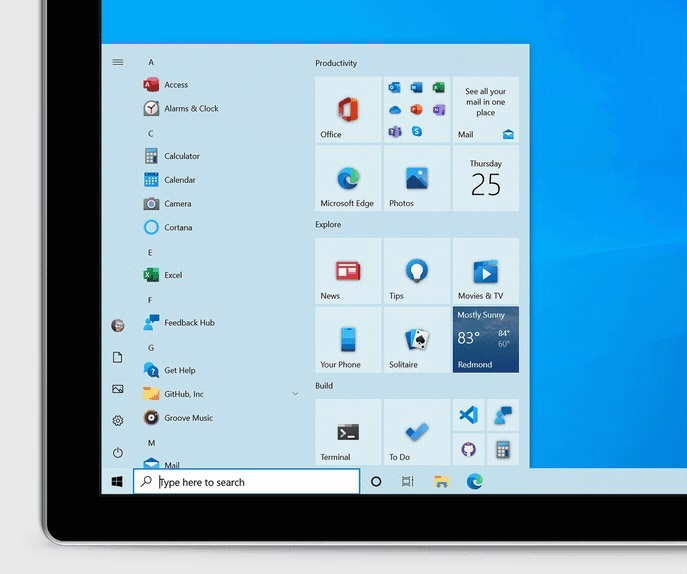Click the Explore group header

[328, 224]
